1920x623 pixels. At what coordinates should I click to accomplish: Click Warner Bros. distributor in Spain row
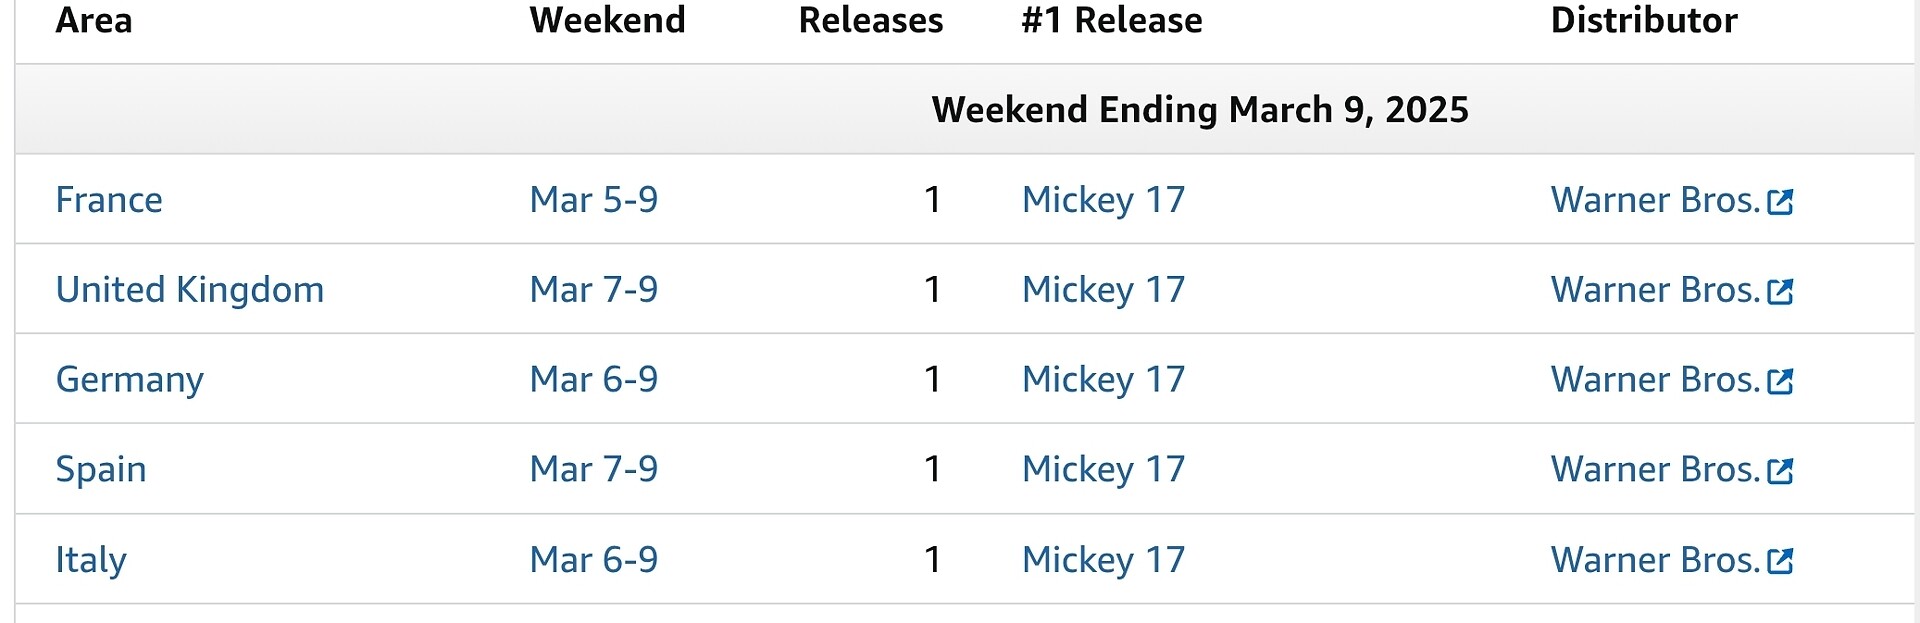(x=1655, y=469)
